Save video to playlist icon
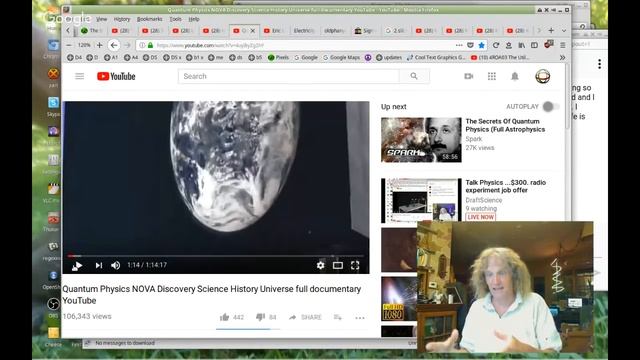The width and height of the screenshot is (640, 360). pyautogui.click(x=338, y=317)
